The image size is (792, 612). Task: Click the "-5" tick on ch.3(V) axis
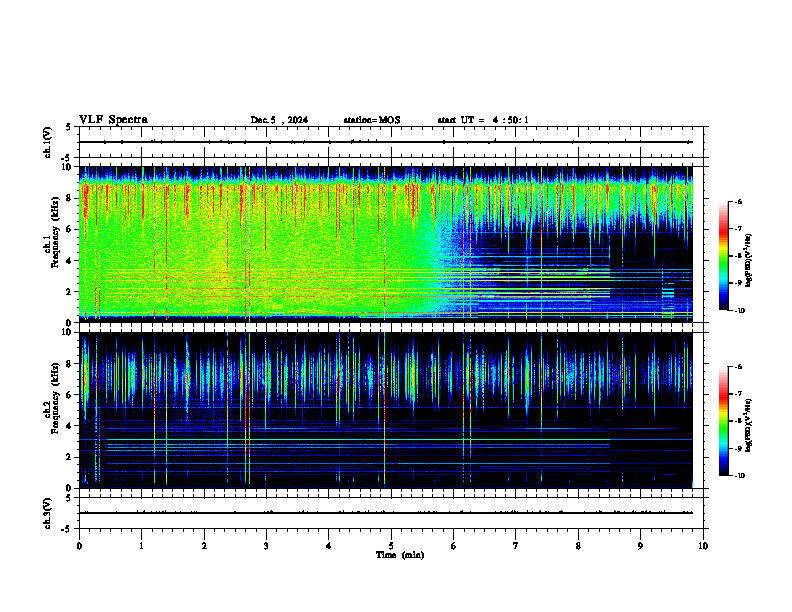tap(68, 529)
